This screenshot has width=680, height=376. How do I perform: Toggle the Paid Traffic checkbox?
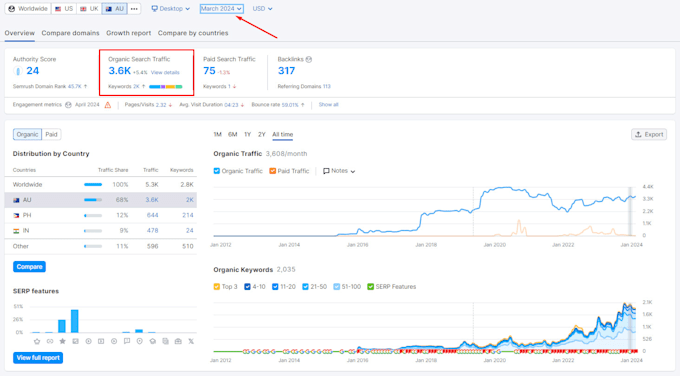(272, 171)
